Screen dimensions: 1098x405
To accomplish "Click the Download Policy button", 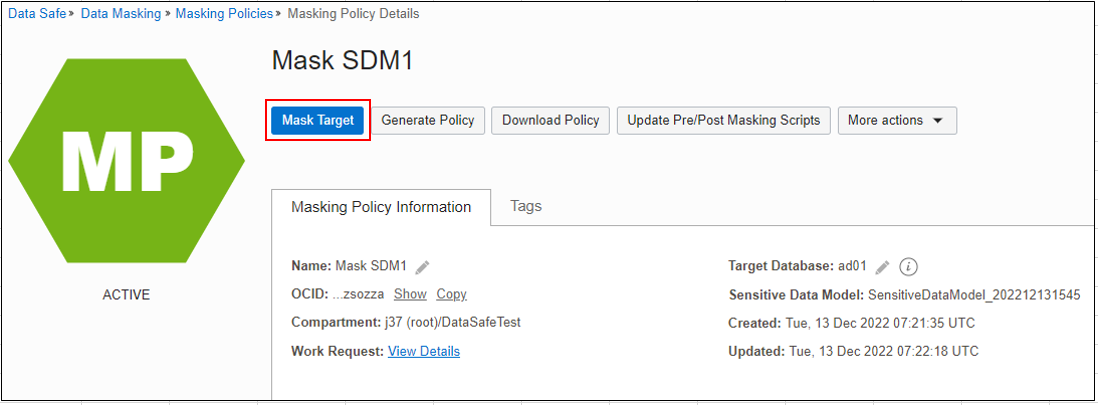I will pos(550,121).
